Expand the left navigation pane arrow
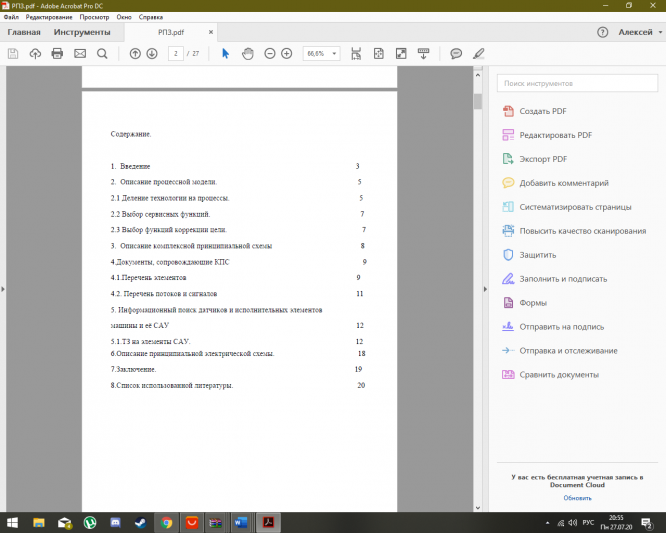This screenshot has width=666, height=533. (x=4, y=289)
